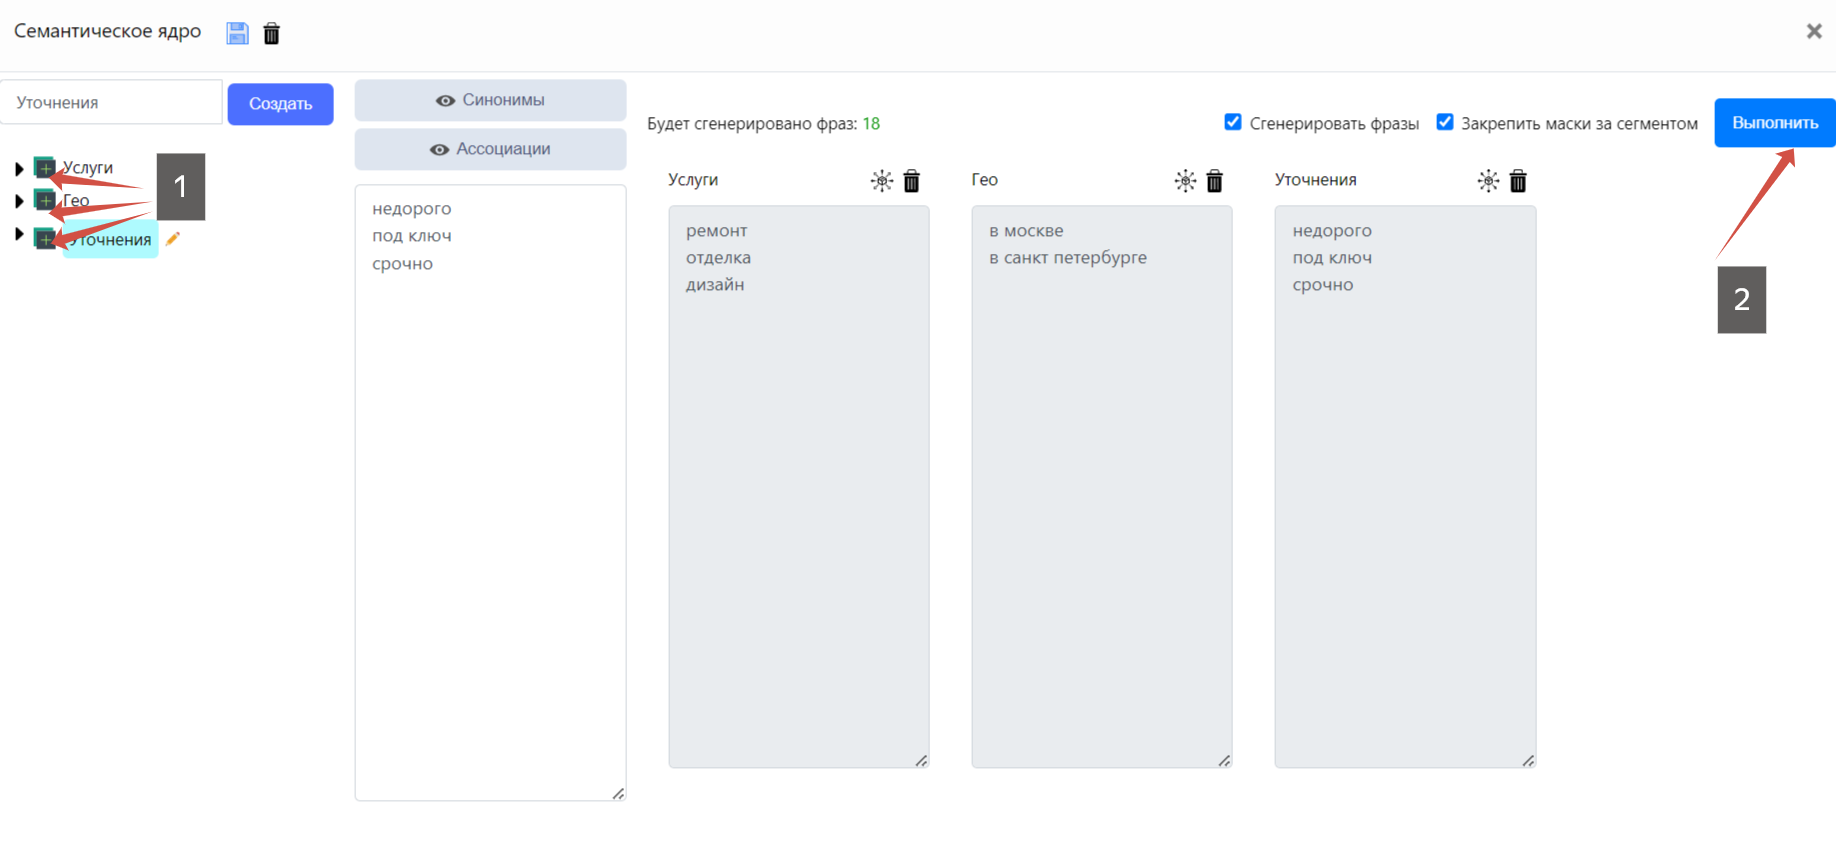Open settings gear for the Гео column

click(1185, 181)
